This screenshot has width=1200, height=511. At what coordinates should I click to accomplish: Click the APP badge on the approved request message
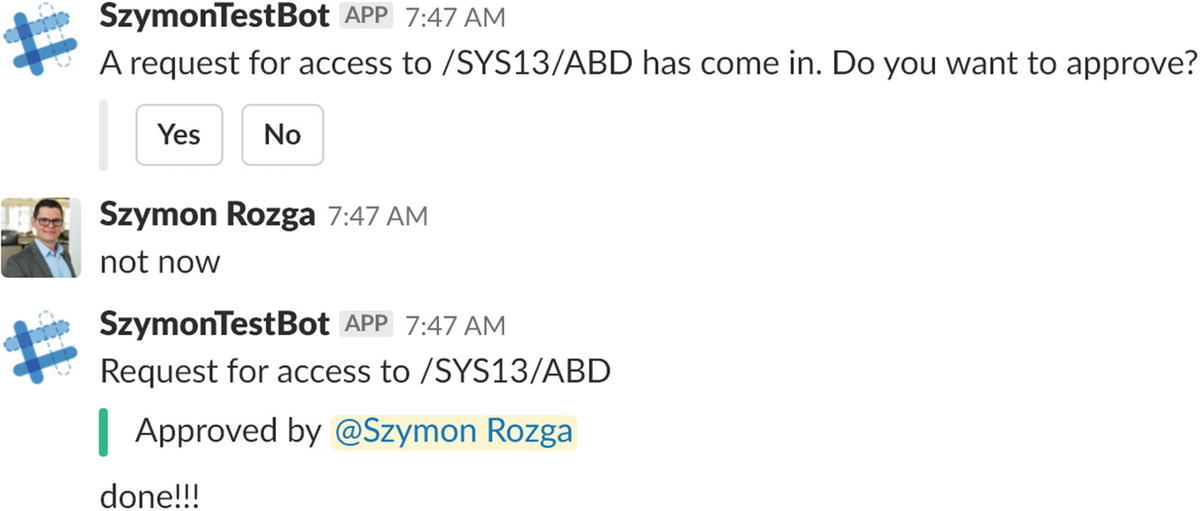pos(365,323)
